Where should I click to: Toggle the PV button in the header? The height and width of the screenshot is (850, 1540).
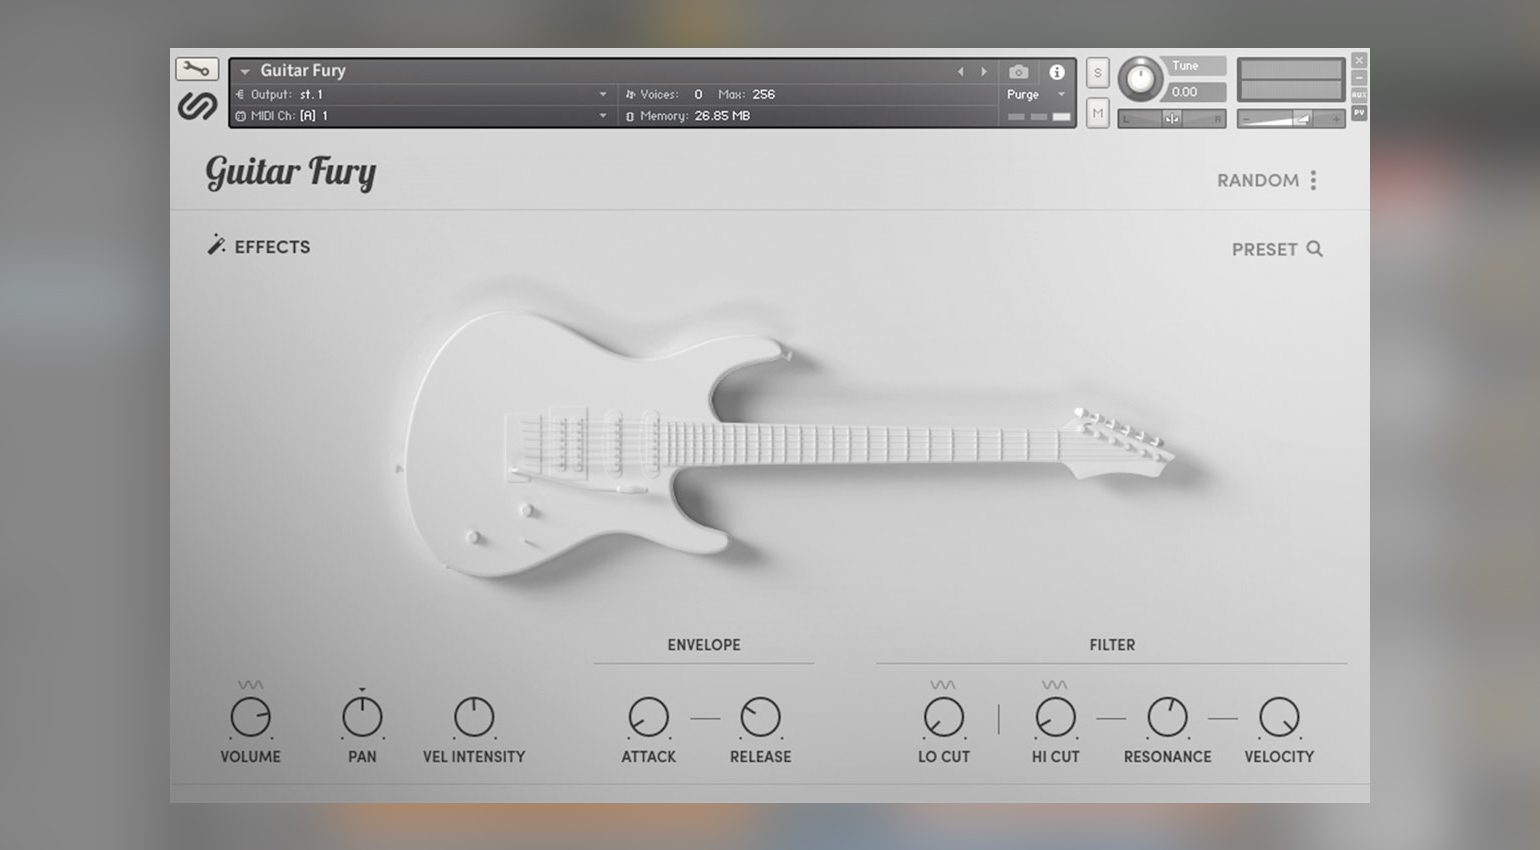[1359, 113]
